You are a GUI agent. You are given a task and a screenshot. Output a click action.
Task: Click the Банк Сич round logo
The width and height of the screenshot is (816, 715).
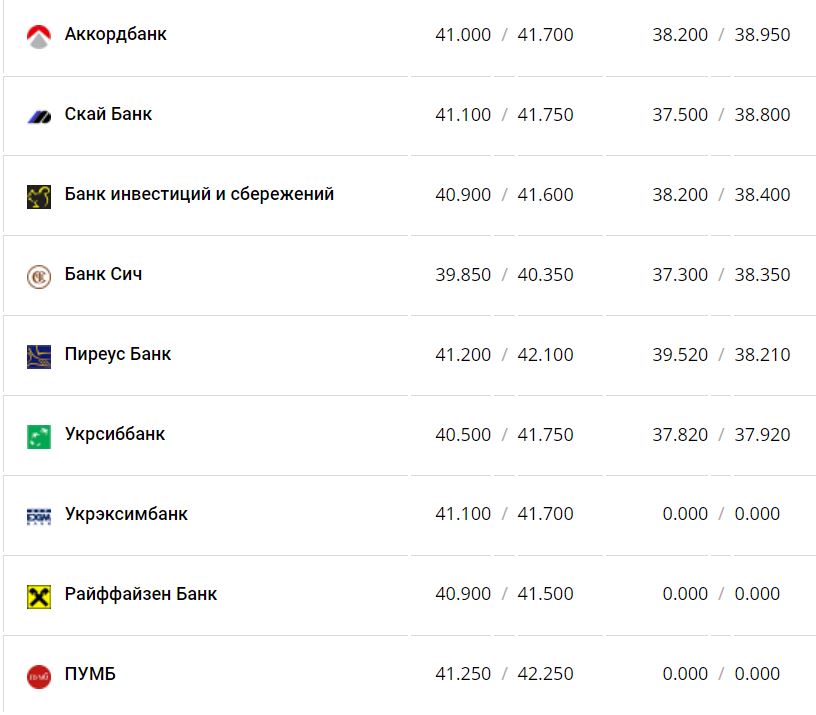[x=38, y=276]
